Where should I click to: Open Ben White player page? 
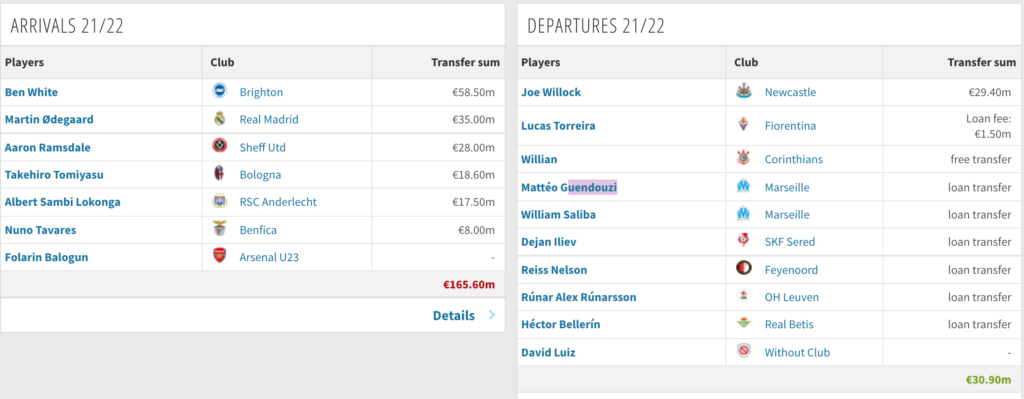tap(31, 92)
